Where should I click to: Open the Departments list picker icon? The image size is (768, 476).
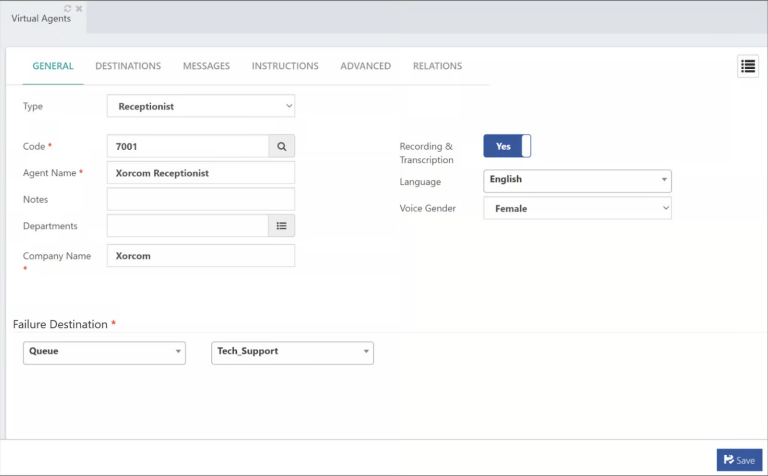282,226
